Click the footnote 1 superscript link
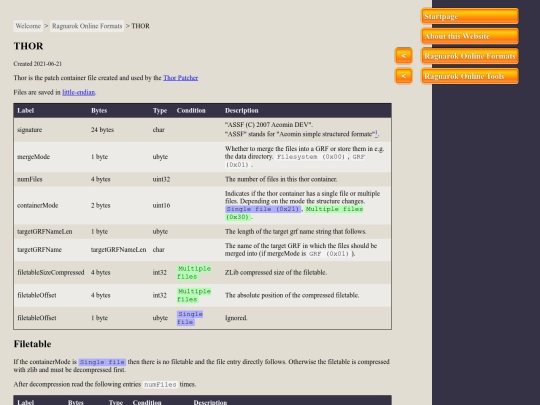This screenshot has height=405, width=540. pyautogui.click(x=376, y=133)
